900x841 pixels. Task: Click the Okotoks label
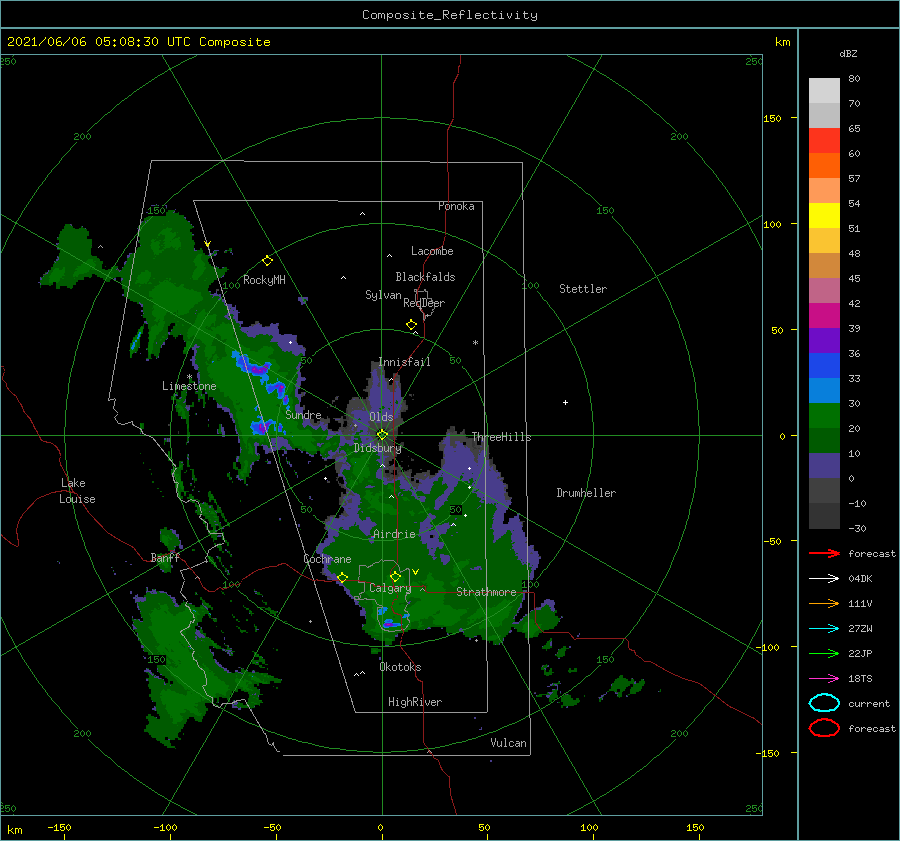400,667
